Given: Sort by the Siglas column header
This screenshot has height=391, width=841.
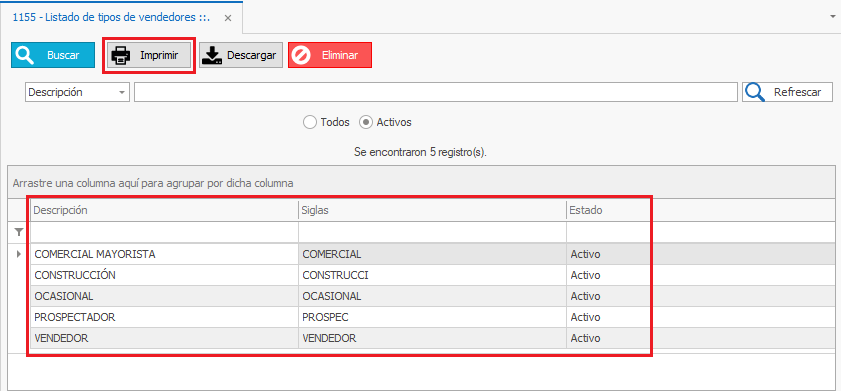Looking at the screenshot, I should (x=432, y=211).
